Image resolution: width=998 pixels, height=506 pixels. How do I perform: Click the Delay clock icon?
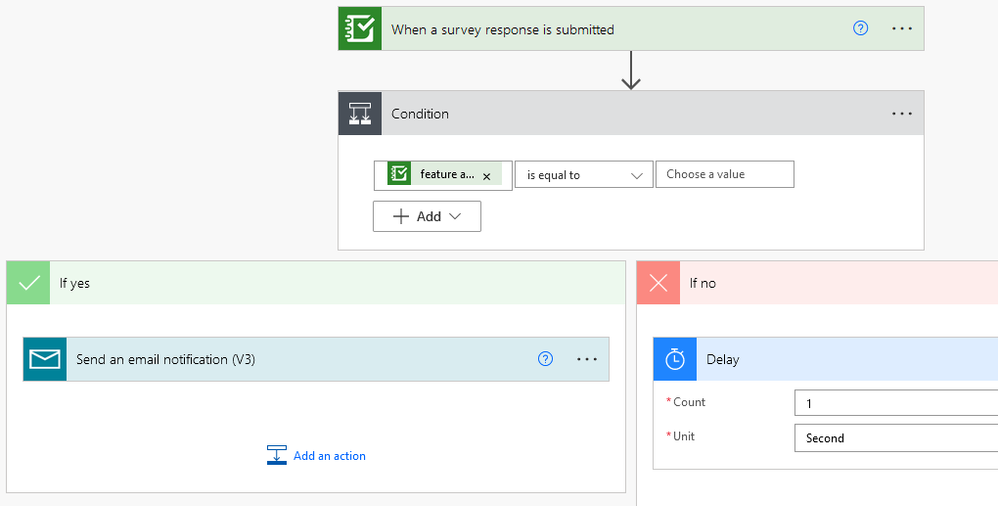675,359
